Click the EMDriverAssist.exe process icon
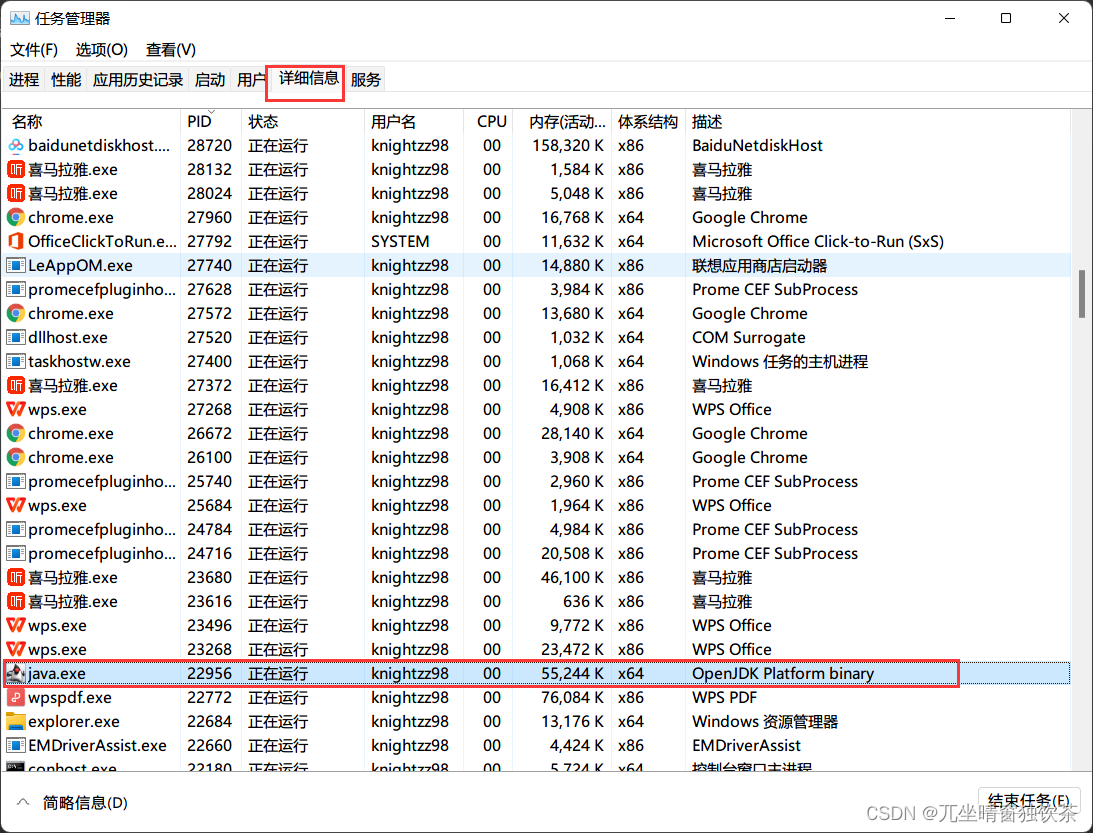This screenshot has width=1093, height=833. 15,745
